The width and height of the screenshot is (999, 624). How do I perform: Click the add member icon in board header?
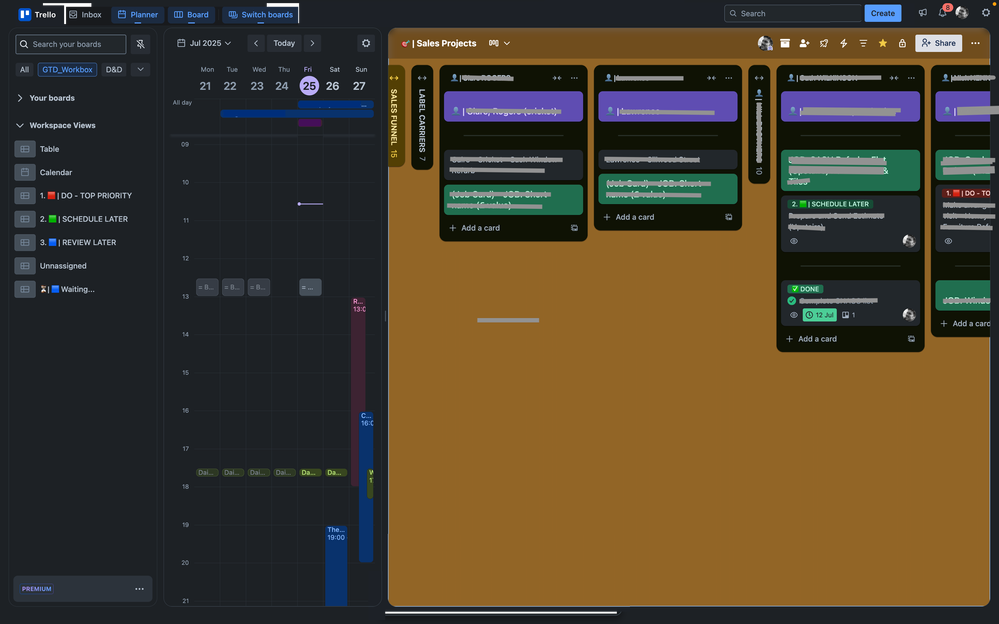click(x=805, y=43)
